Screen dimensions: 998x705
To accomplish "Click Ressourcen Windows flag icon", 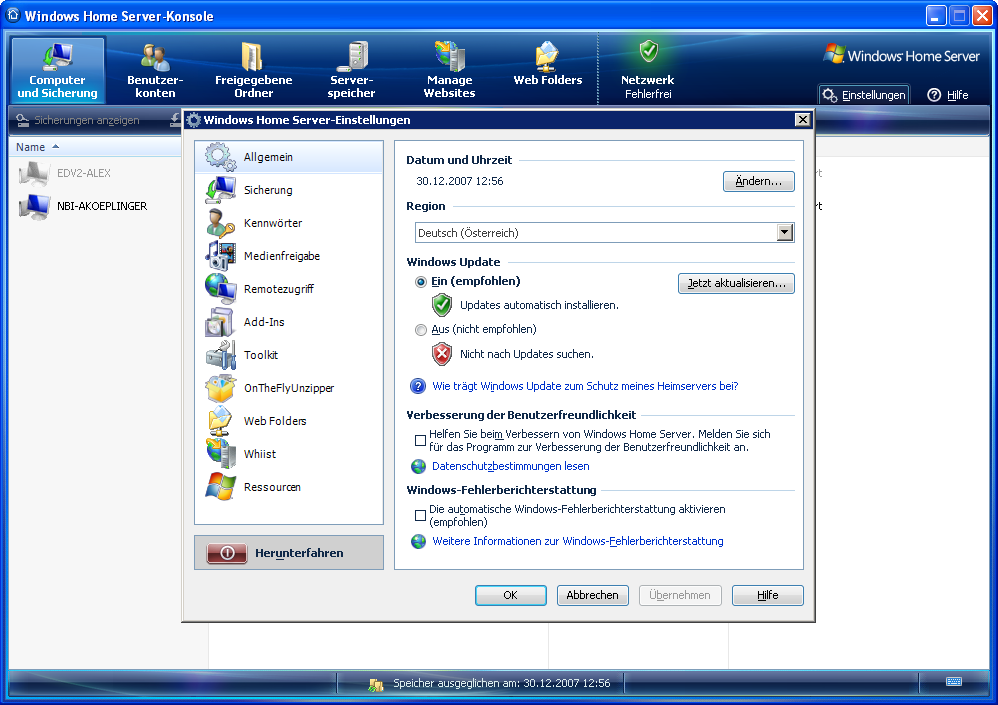I will [x=220, y=487].
